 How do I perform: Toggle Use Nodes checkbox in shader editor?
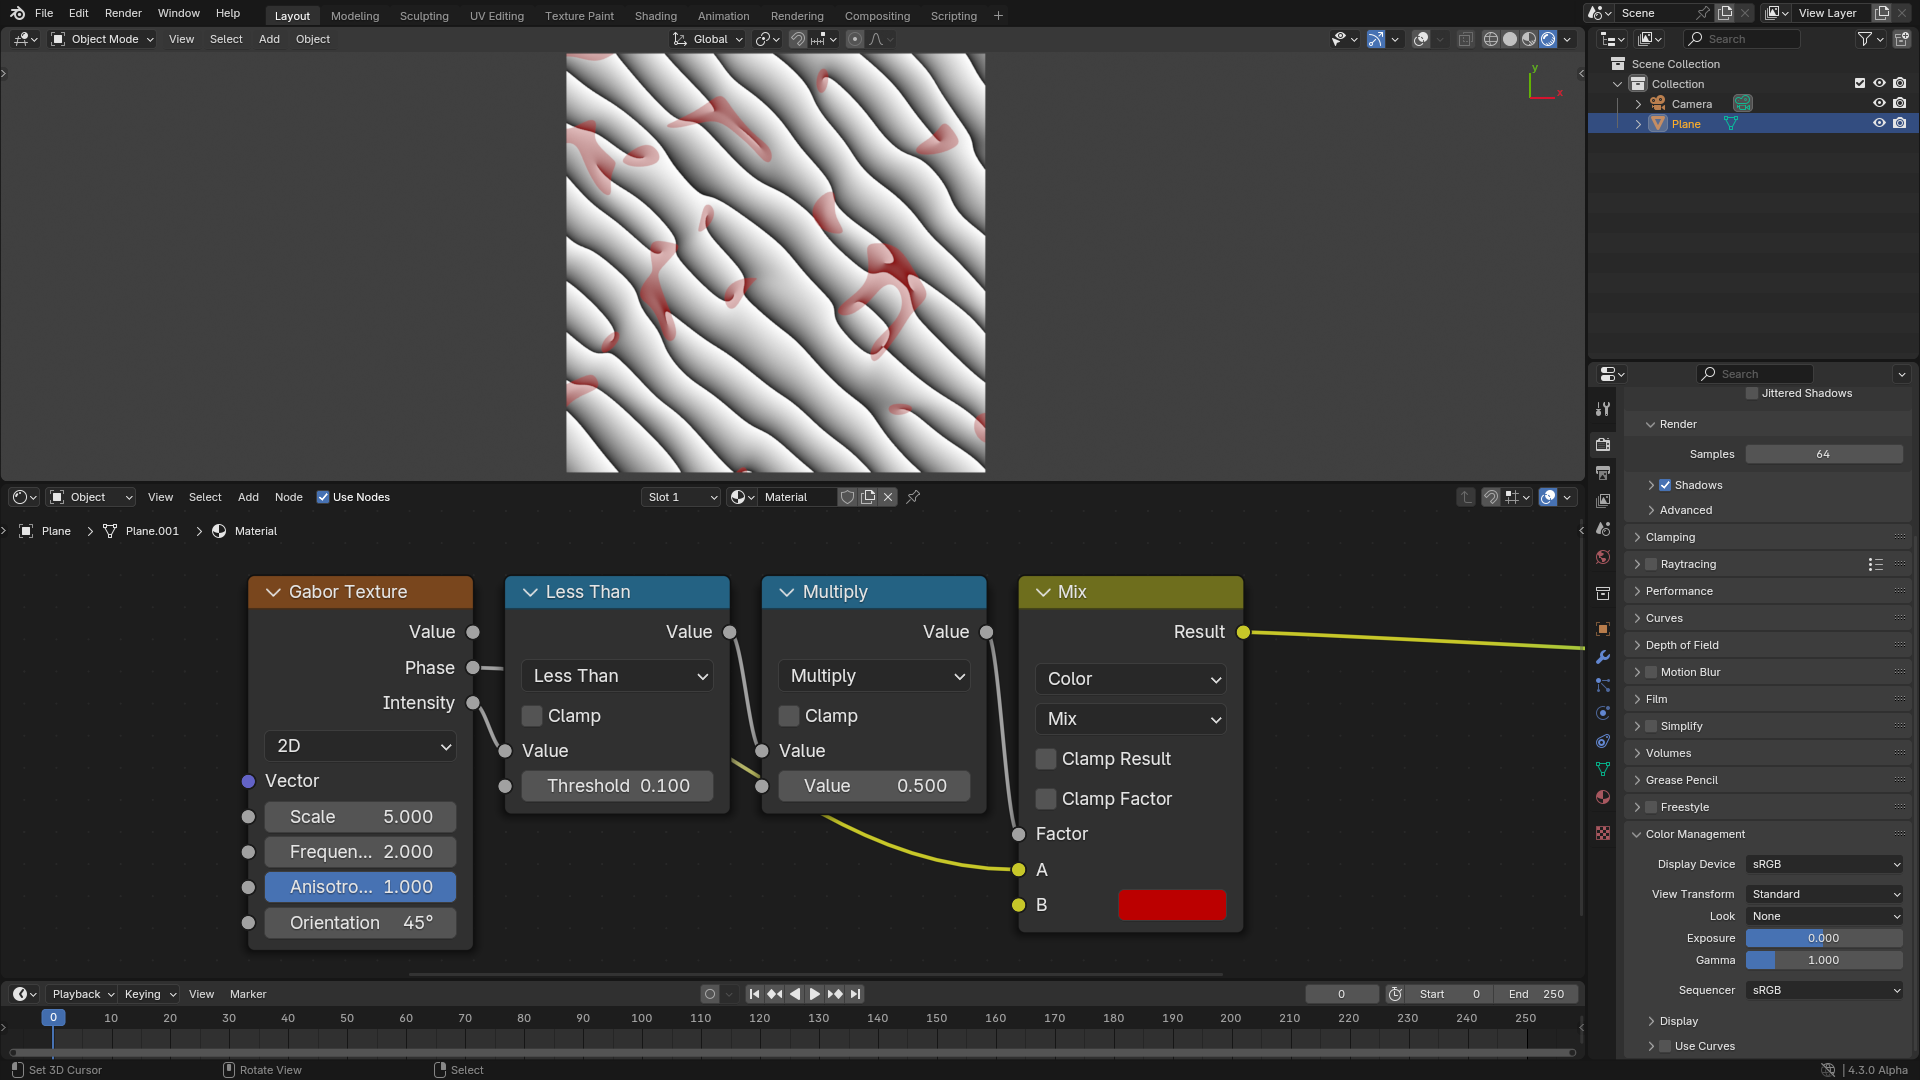(x=323, y=496)
